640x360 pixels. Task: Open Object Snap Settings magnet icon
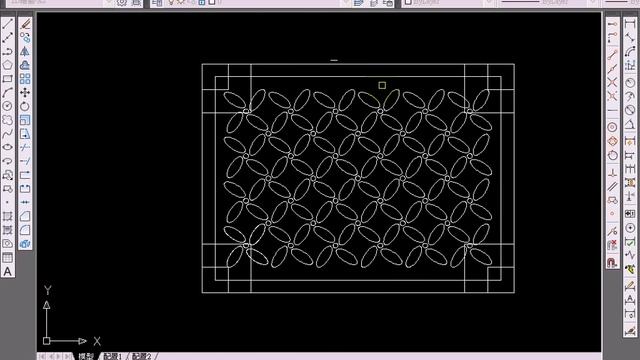click(x=612, y=262)
